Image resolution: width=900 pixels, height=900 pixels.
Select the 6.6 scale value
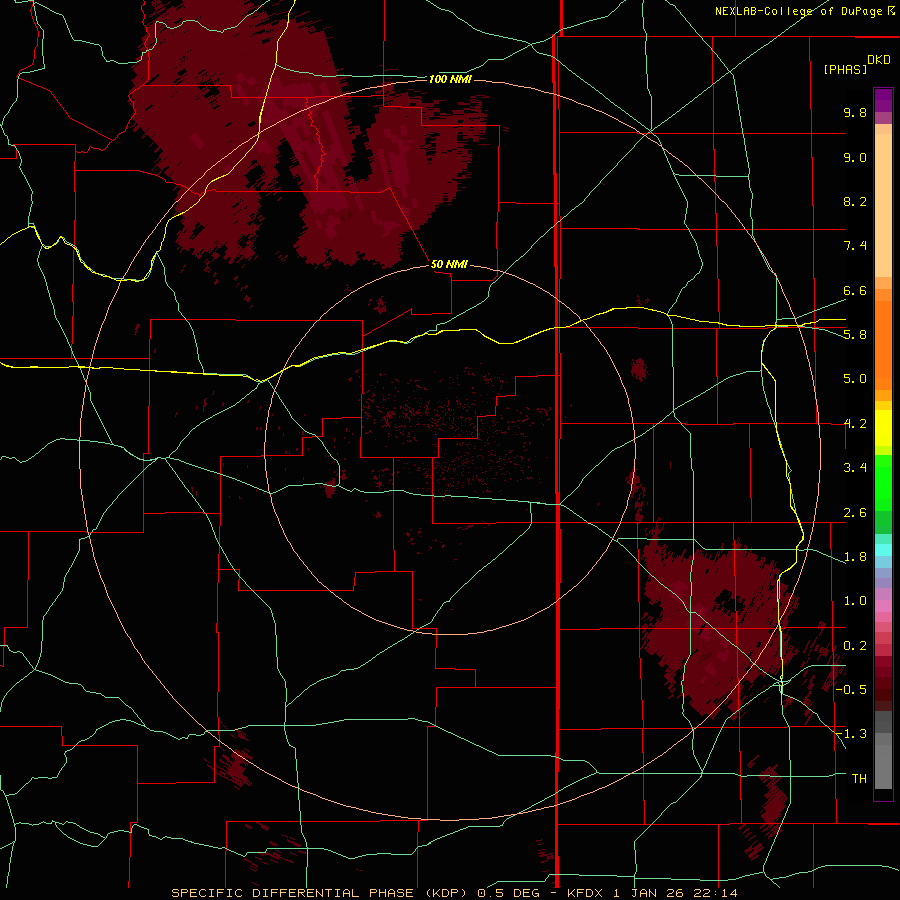855,290
